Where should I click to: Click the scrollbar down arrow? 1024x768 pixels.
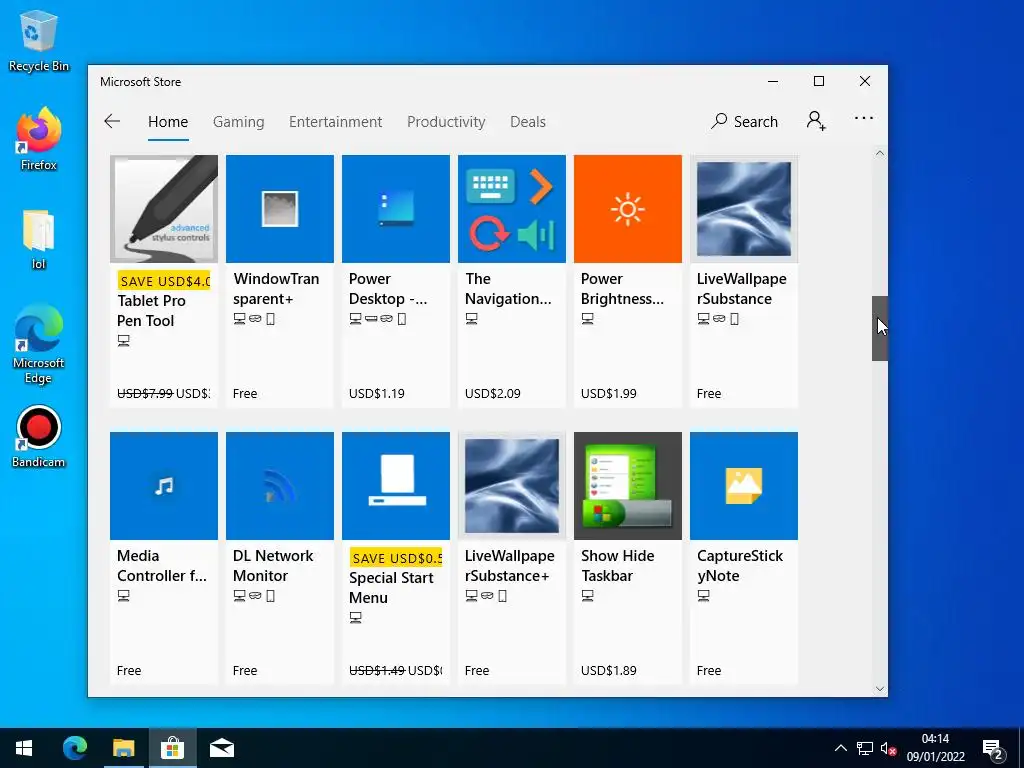880,689
